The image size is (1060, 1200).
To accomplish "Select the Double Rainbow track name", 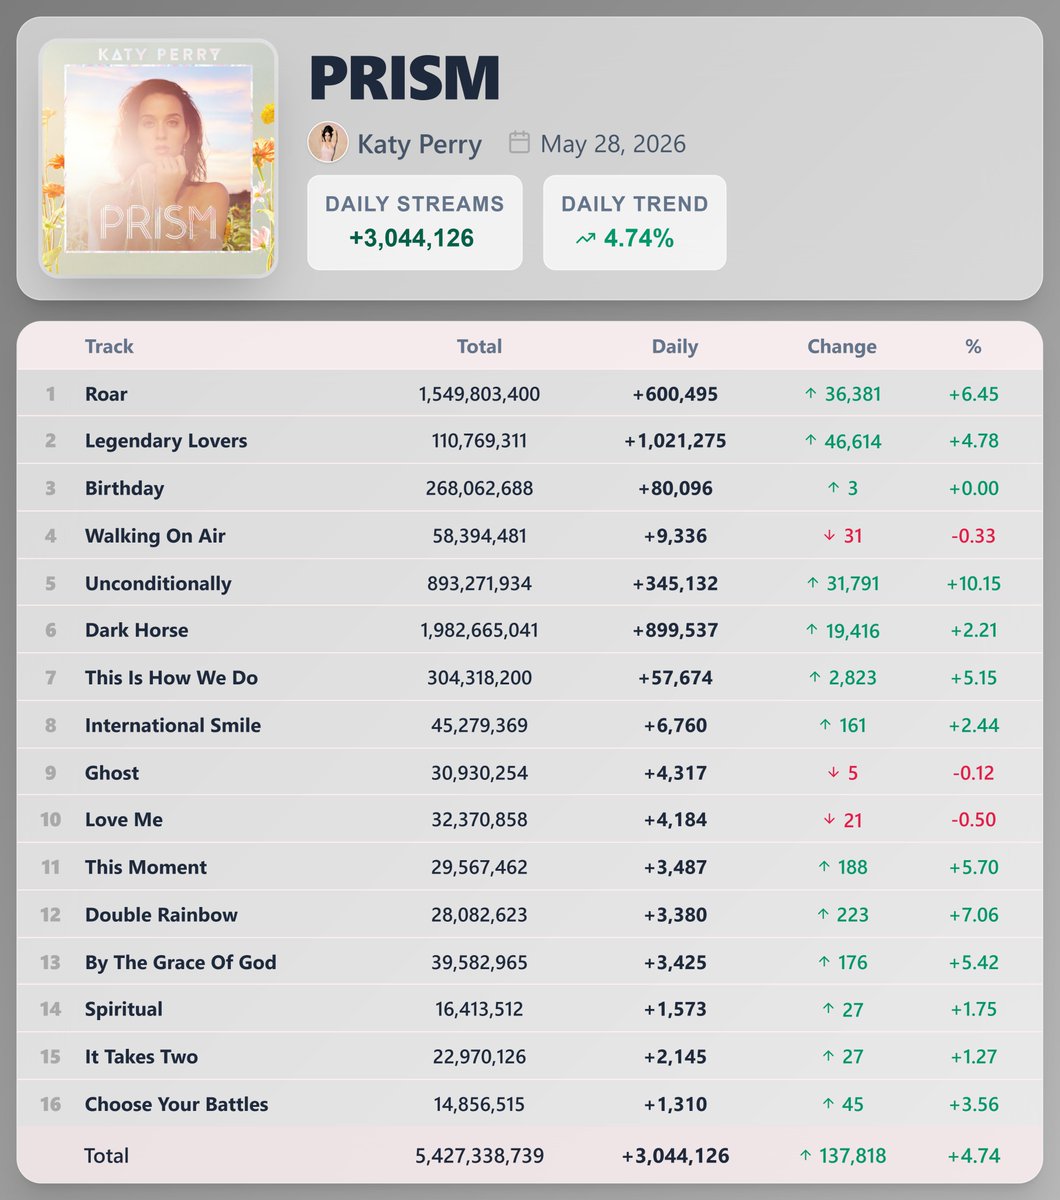I will click(x=161, y=915).
